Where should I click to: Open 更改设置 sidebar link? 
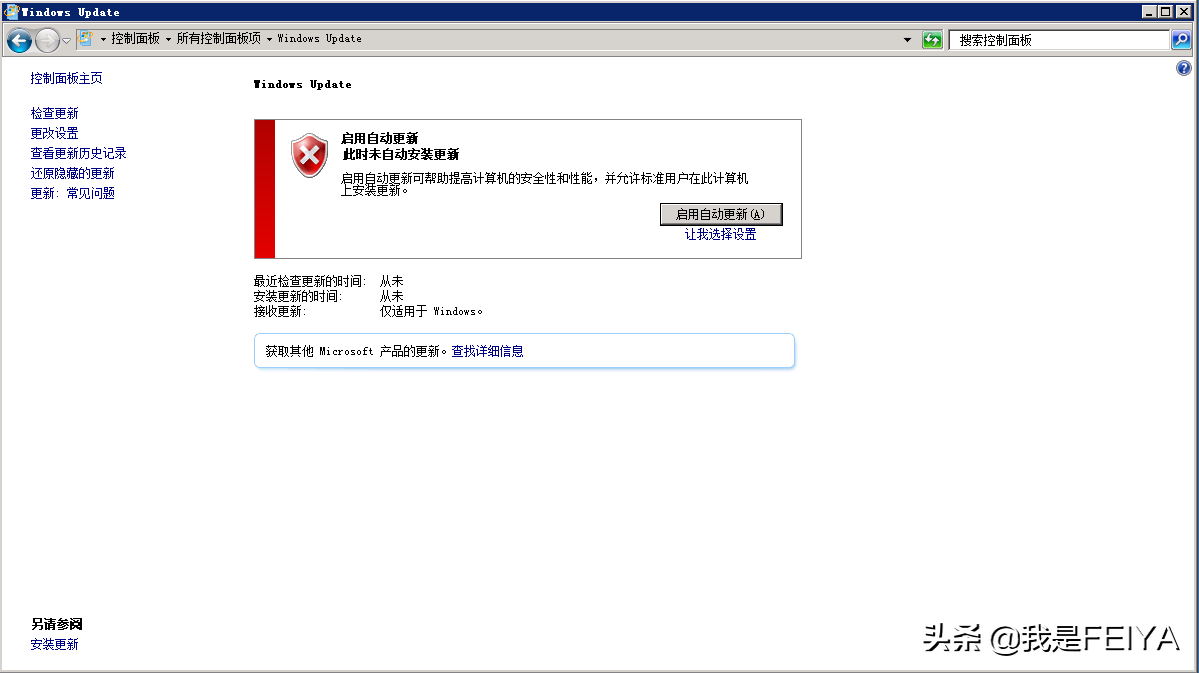point(54,133)
